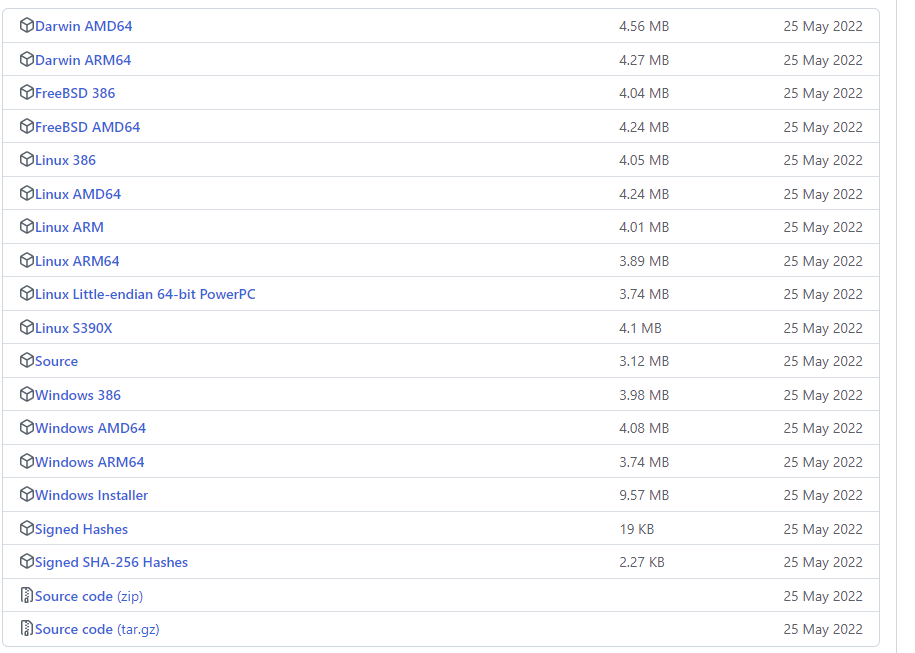This screenshot has height=653, width=915.
Task: Open the Linux Little-endian 64-bit PowerPC link
Action: (144, 293)
